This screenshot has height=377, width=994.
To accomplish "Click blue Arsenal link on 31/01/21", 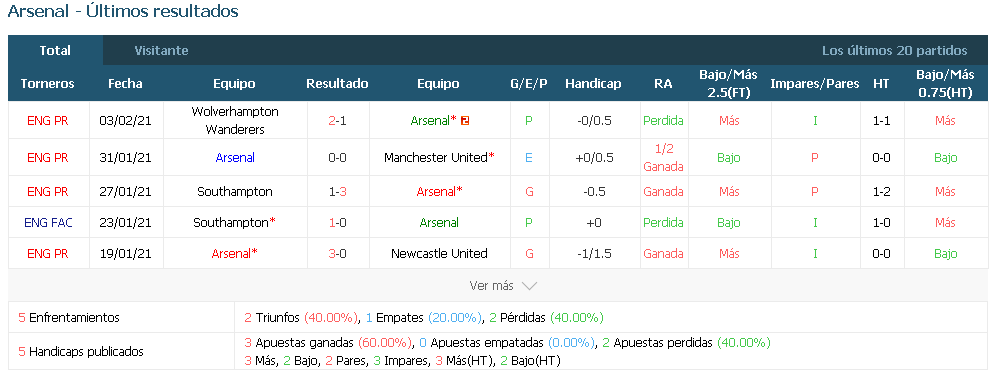I will pos(235,158).
